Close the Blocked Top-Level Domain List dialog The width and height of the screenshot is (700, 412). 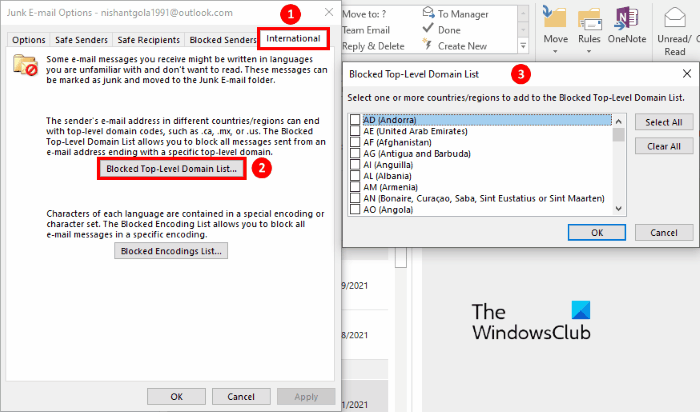point(687,74)
